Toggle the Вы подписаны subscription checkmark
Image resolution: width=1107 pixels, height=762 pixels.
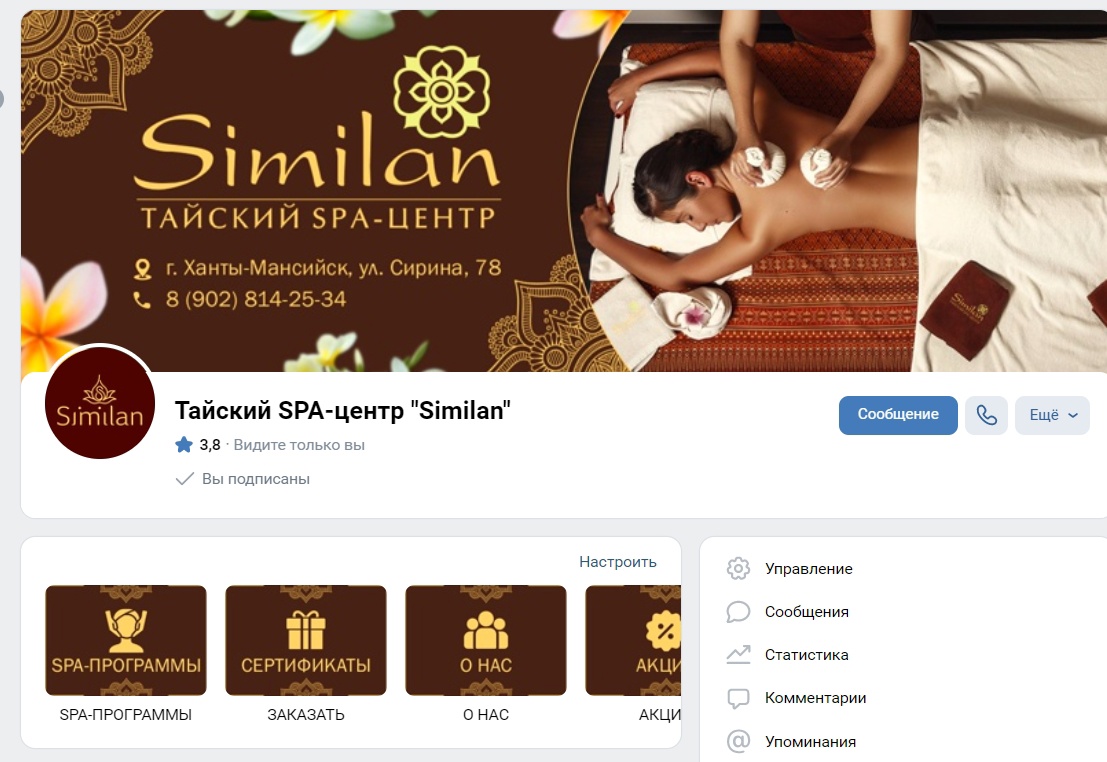click(184, 479)
